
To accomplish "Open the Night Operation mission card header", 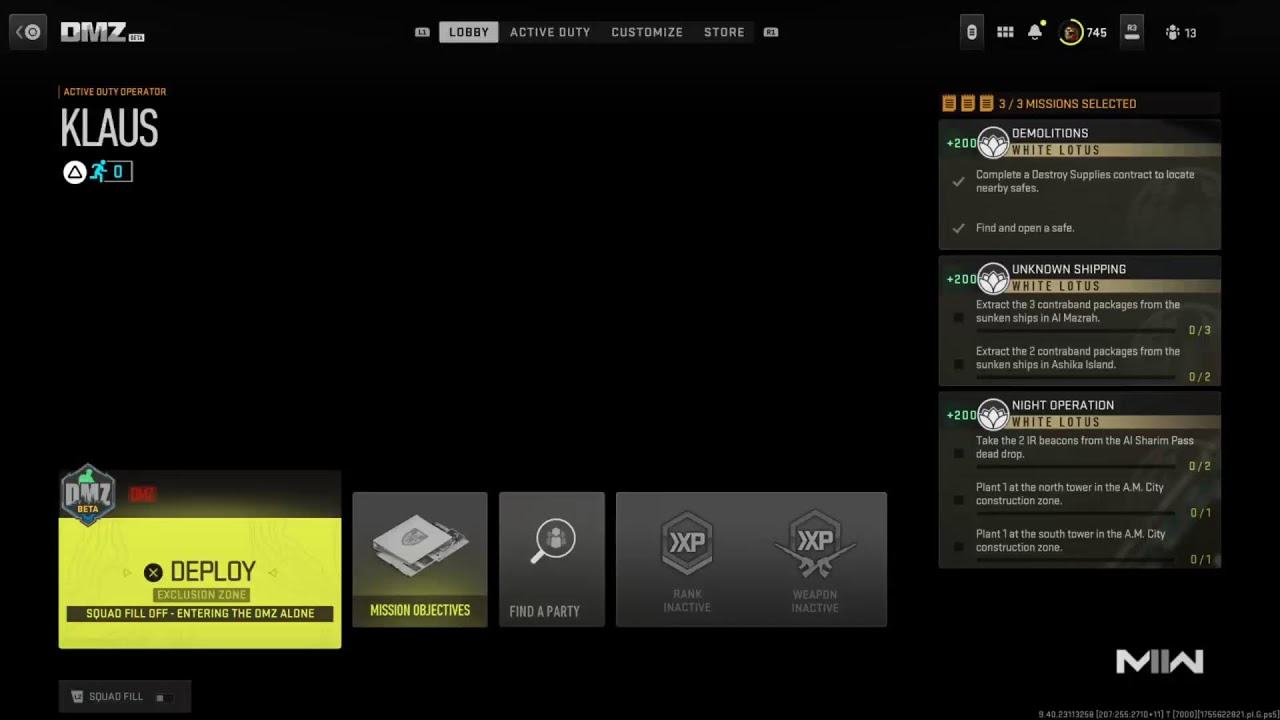I will [1080, 413].
